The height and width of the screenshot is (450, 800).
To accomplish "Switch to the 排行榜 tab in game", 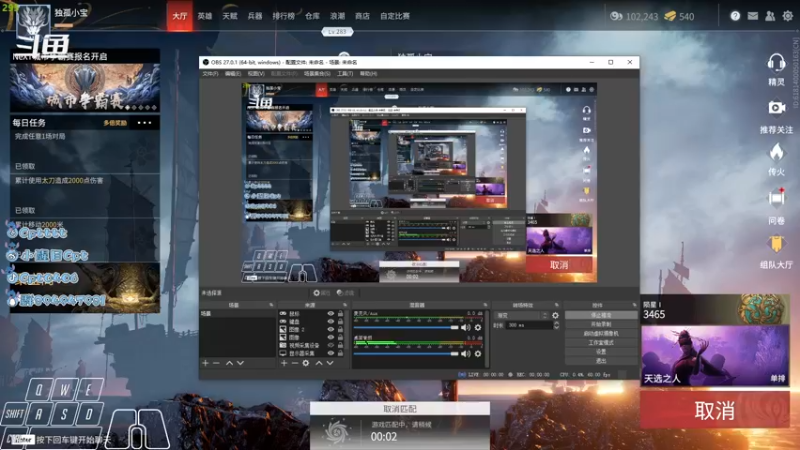I will coord(284,16).
